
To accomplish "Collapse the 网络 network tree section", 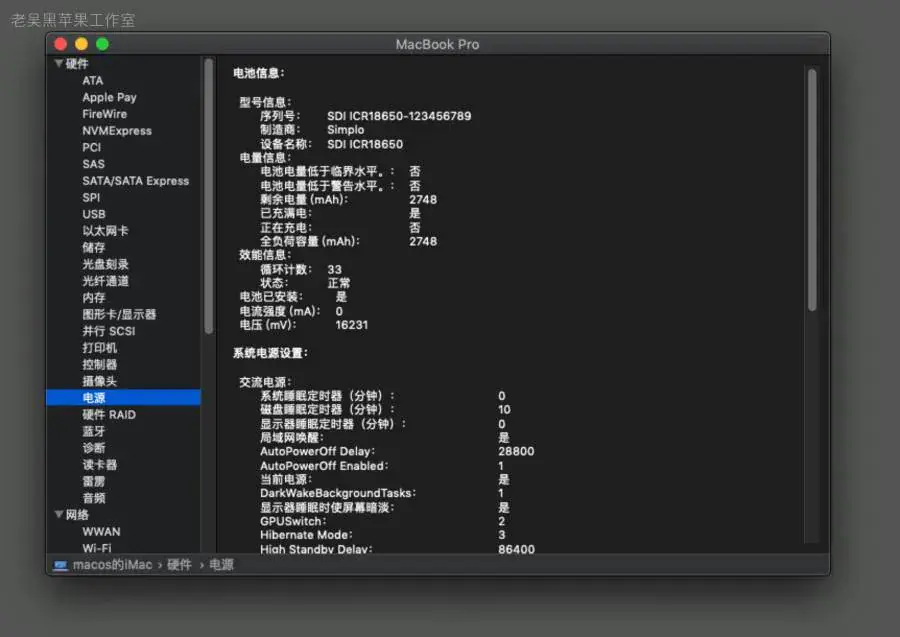I will [59, 514].
